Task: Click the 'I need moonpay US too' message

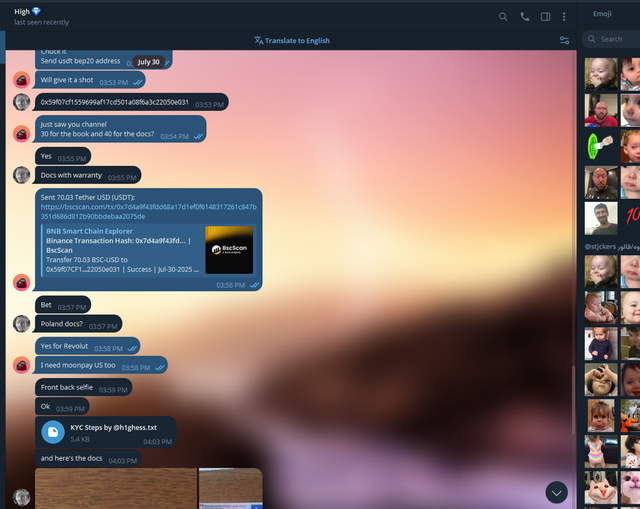Action: (101, 365)
